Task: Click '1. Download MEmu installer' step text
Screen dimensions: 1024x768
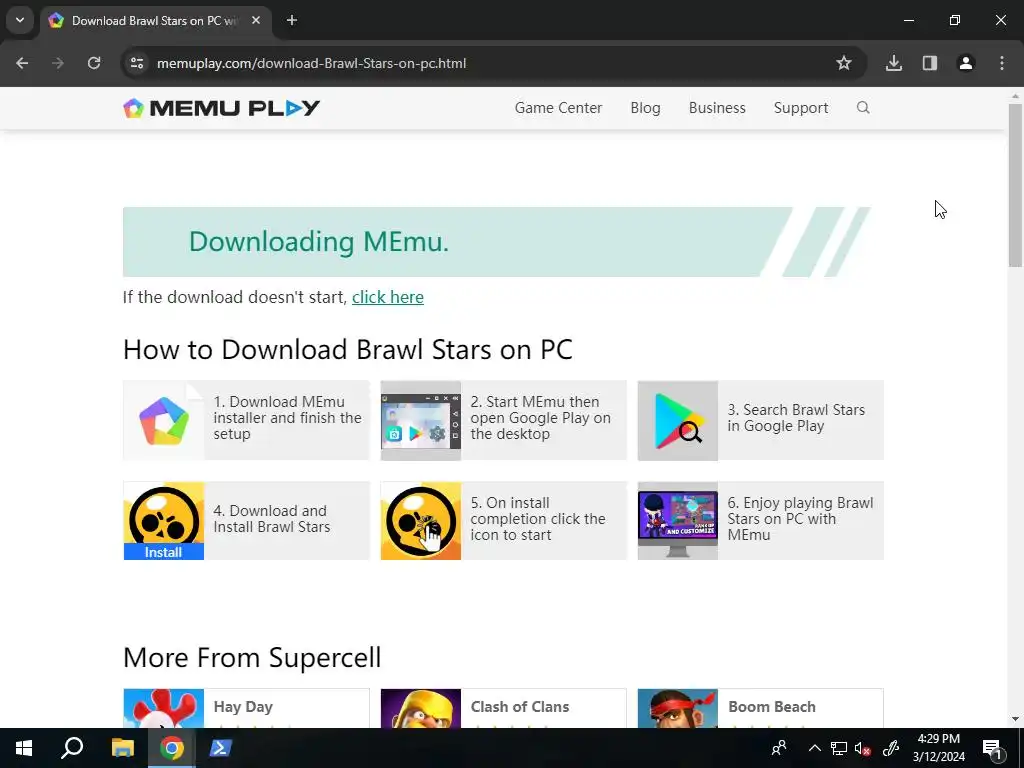Action: click(287, 418)
